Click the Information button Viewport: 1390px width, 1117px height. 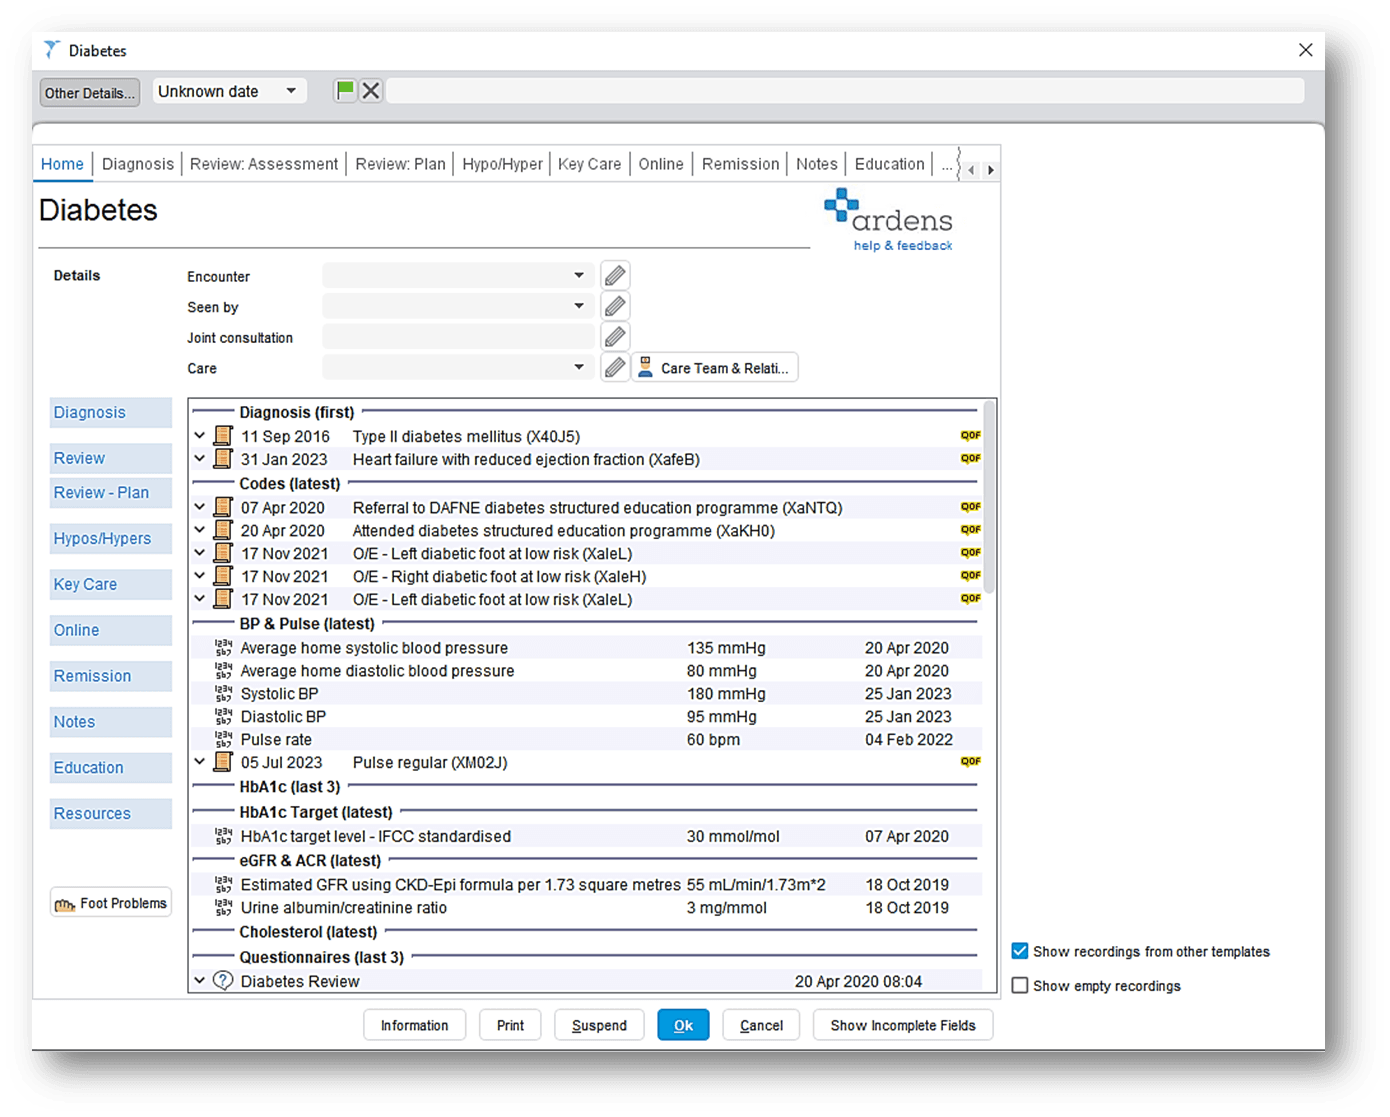[x=414, y=1025]
